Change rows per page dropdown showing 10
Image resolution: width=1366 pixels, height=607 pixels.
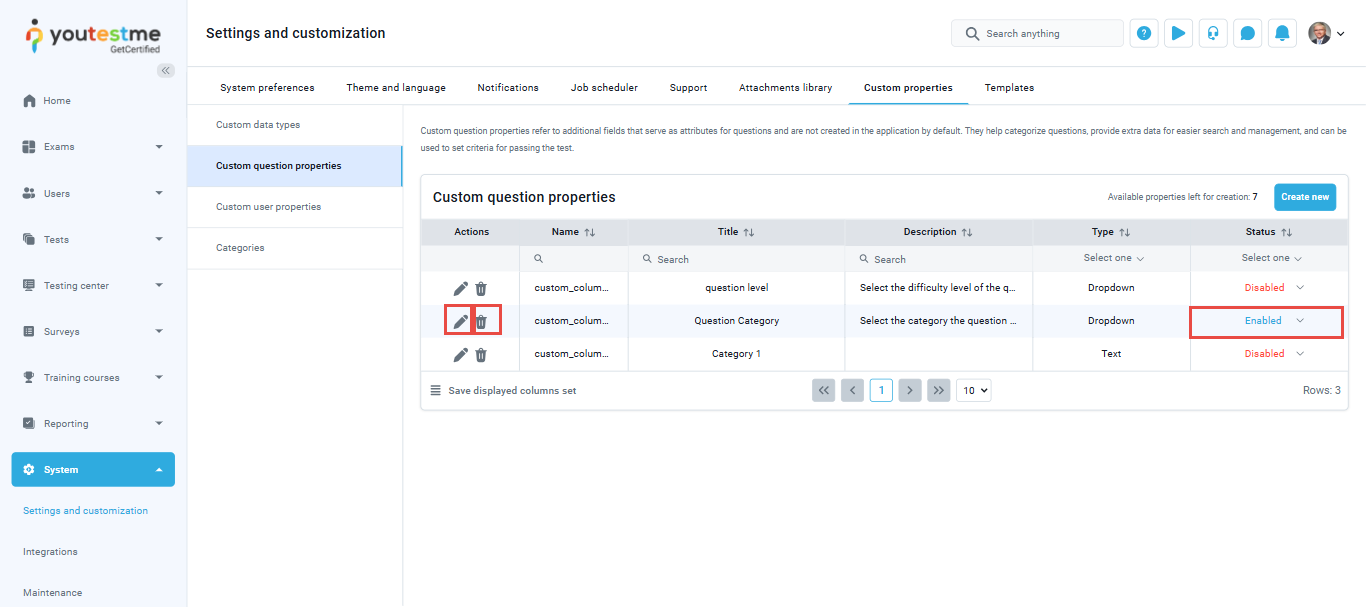[x=973, y=390]
